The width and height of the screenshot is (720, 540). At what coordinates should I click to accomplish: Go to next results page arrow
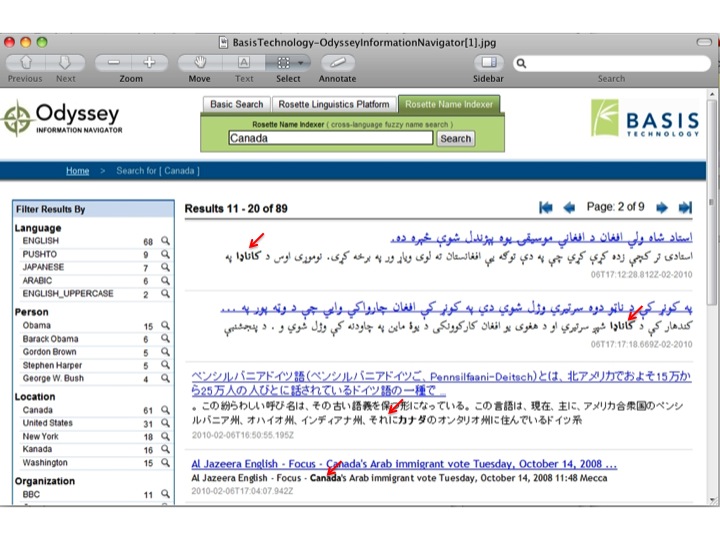click(662, 208)
